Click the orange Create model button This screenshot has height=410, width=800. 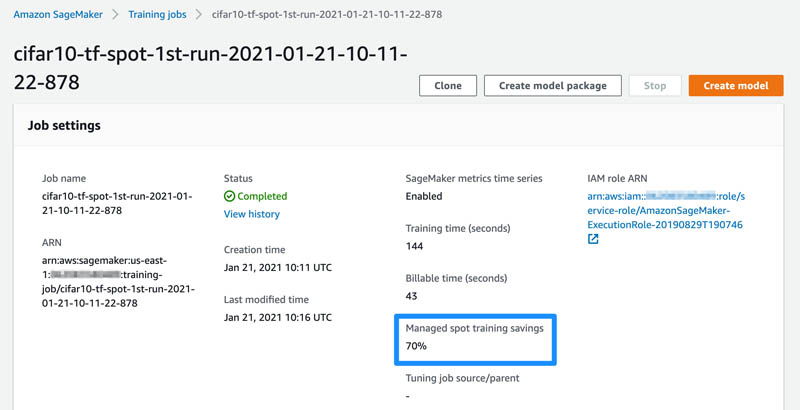(x=736, y=86)
